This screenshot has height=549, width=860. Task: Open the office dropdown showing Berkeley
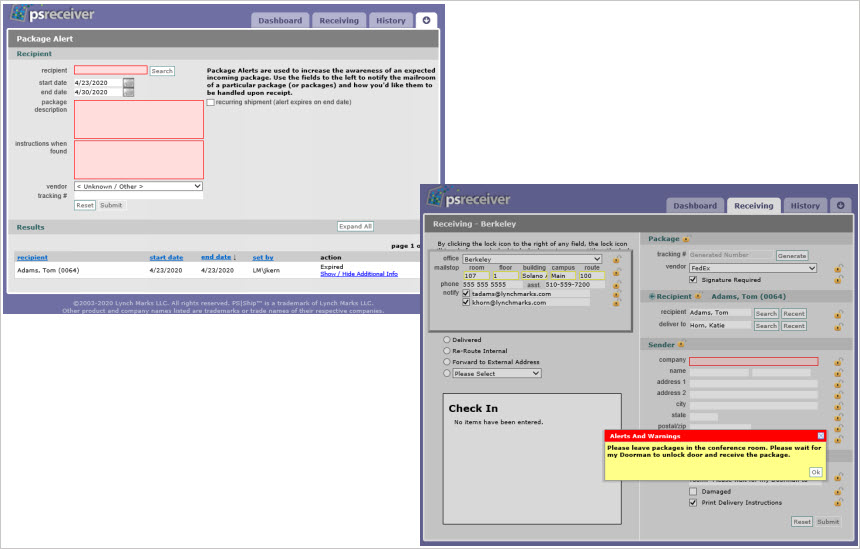[532, 259]
